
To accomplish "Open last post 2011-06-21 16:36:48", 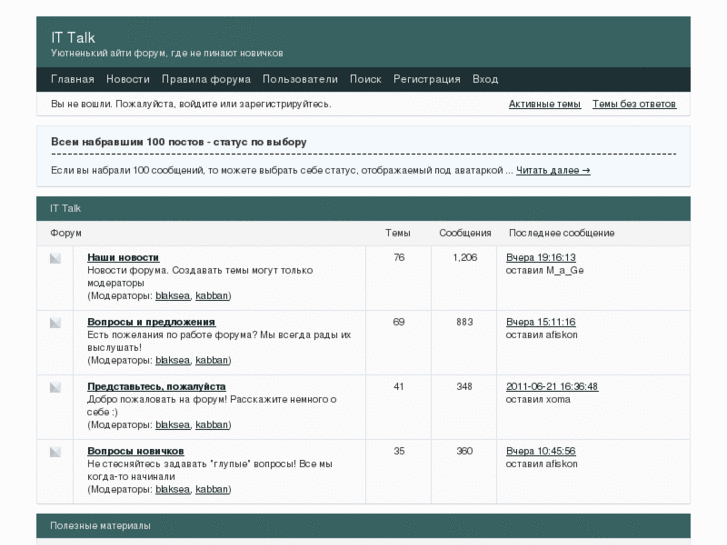I will 552,386.
